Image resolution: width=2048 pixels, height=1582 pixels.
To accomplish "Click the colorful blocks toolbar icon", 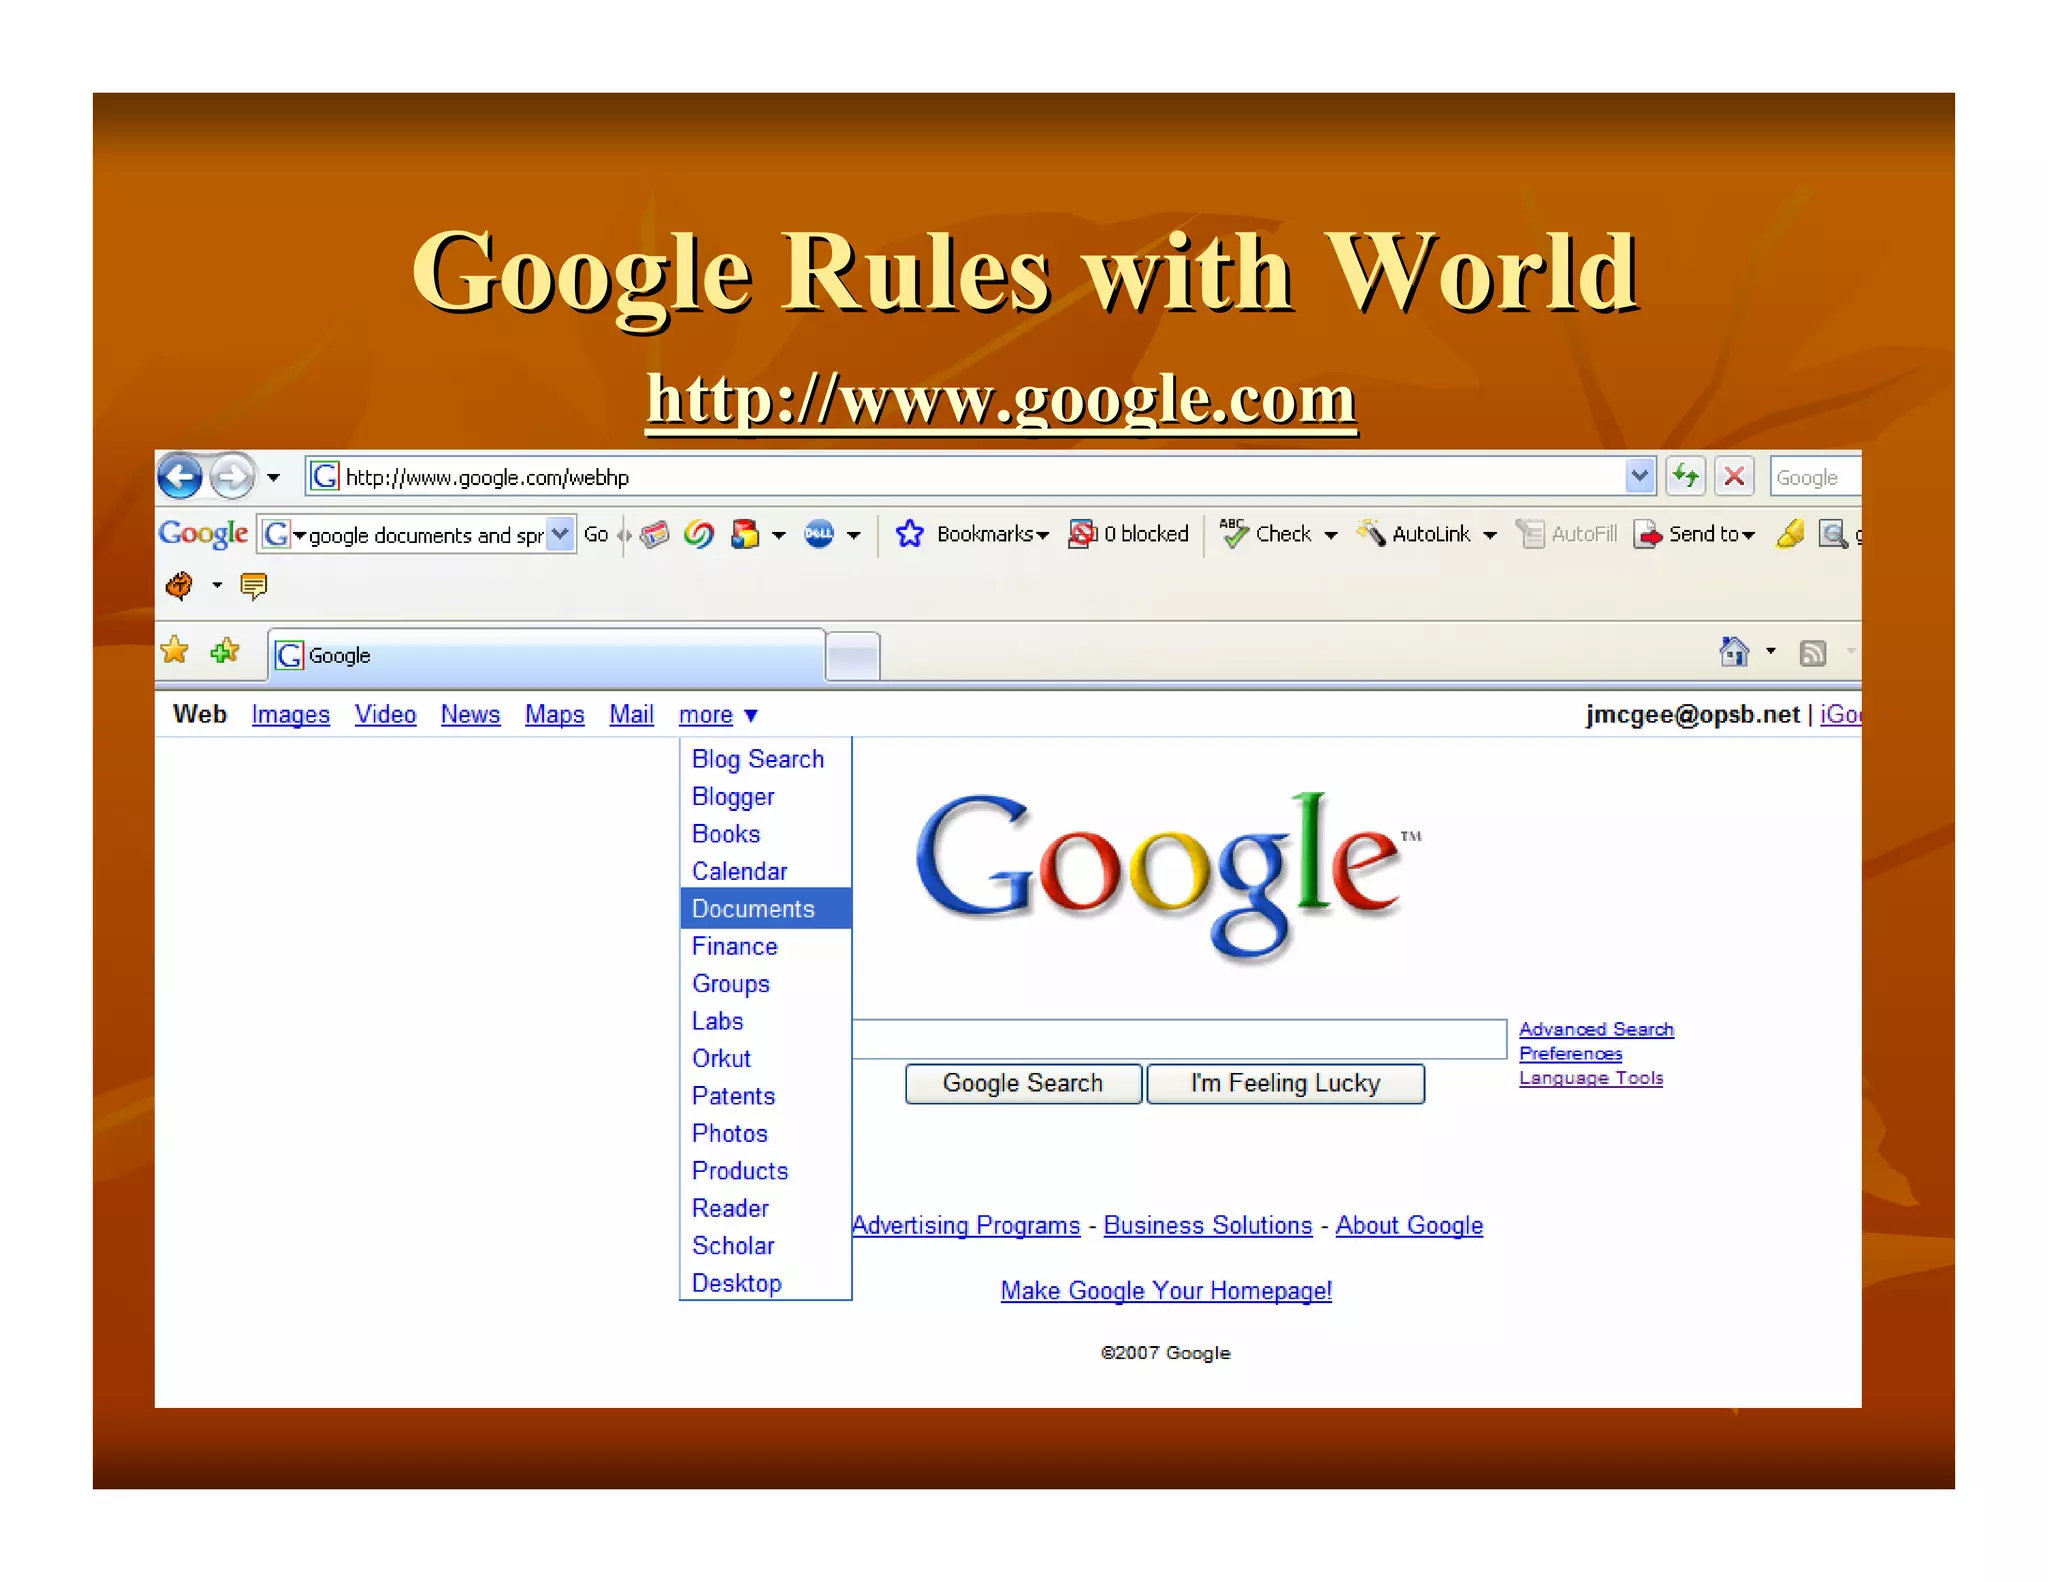I will tap(745, 534).
